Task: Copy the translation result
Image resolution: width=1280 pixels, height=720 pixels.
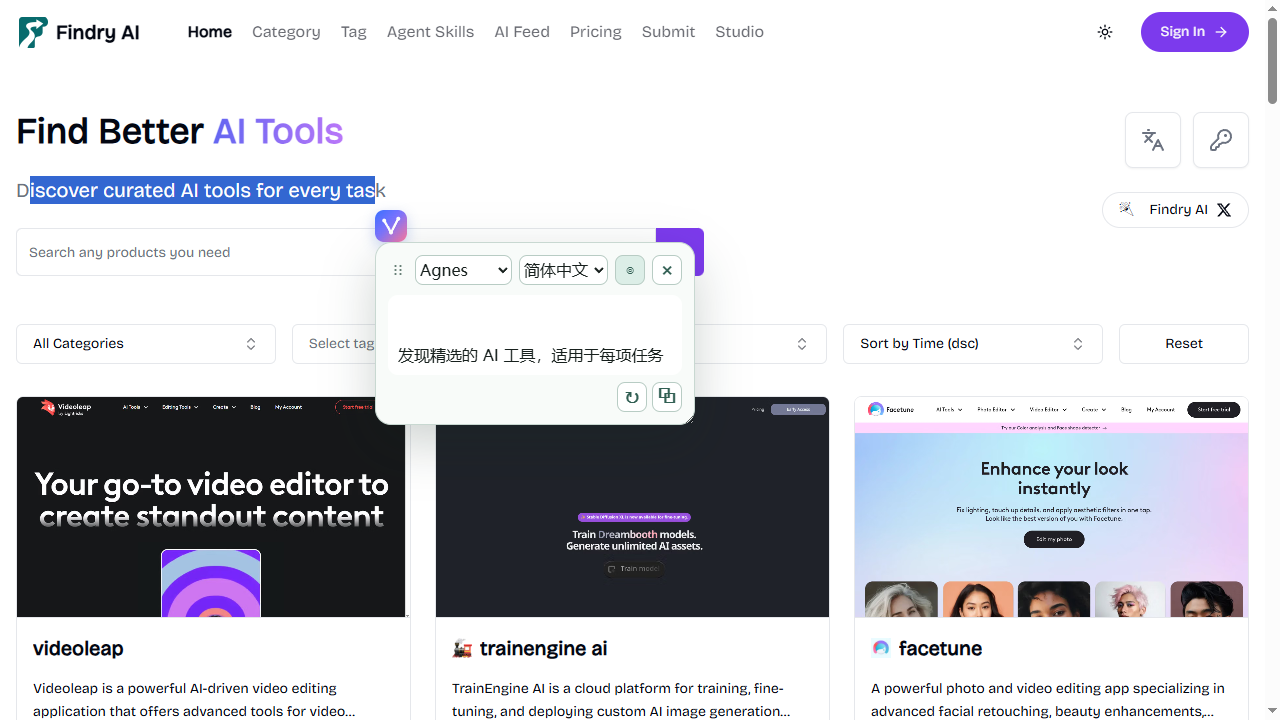Action: (667, 397)
